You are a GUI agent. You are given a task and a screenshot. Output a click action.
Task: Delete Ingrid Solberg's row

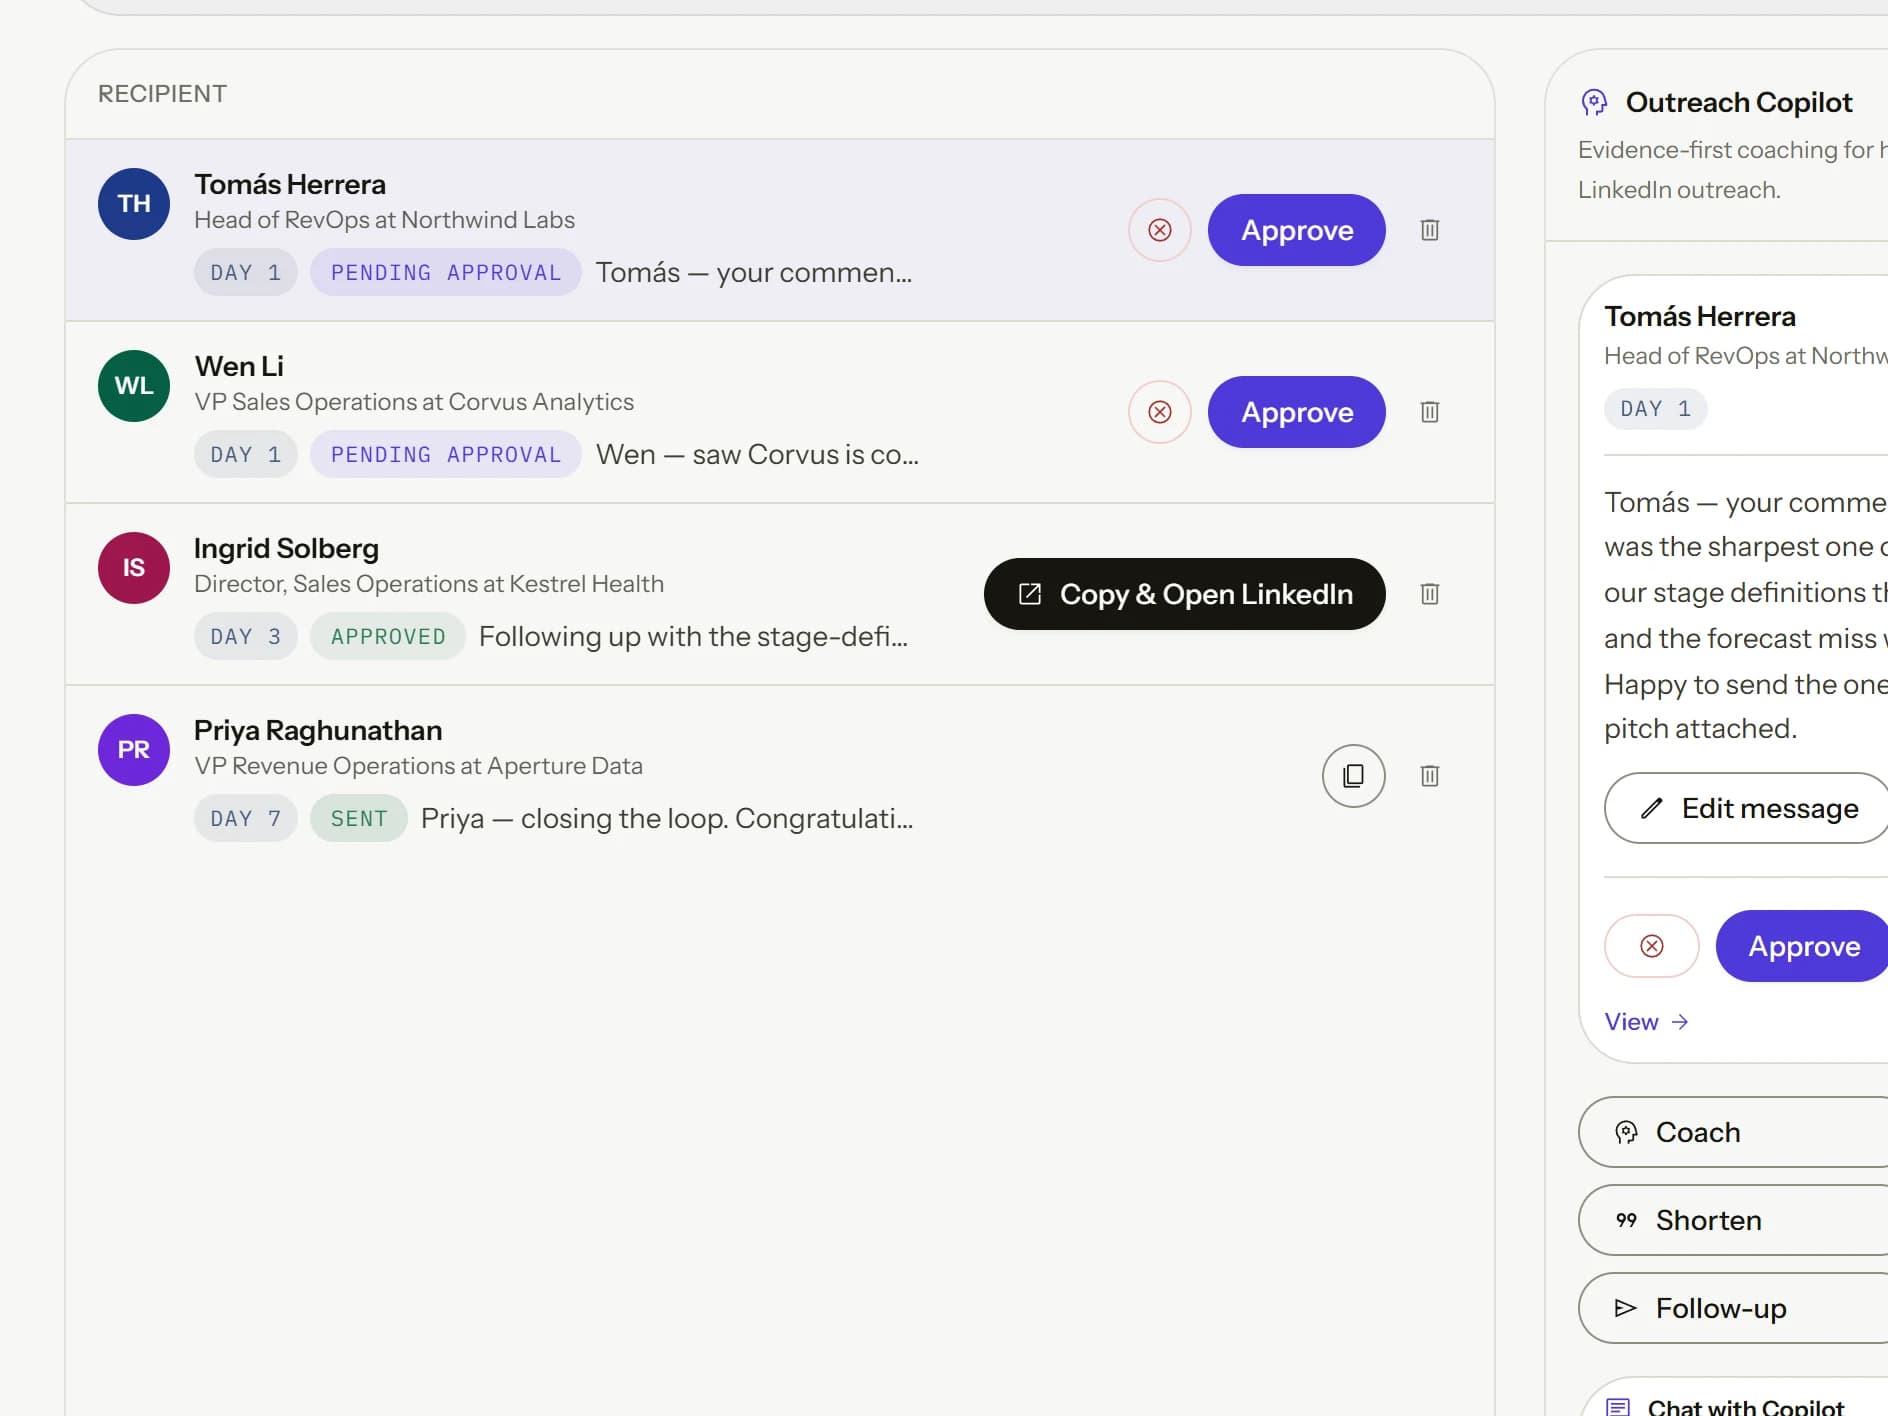point(1430,594)
